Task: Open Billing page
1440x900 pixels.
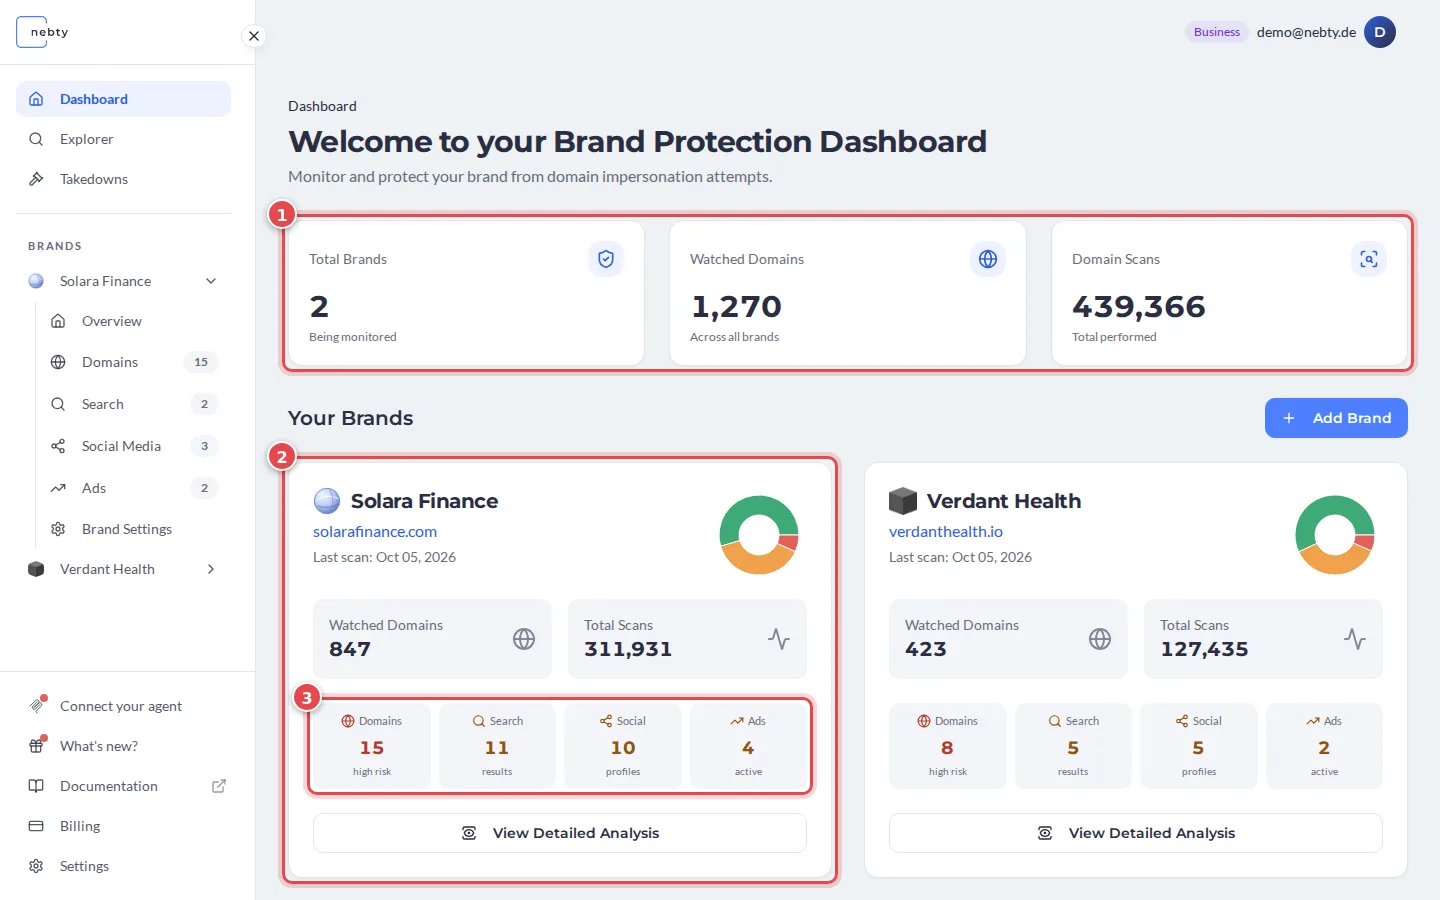Action: [x=123, y=826]
